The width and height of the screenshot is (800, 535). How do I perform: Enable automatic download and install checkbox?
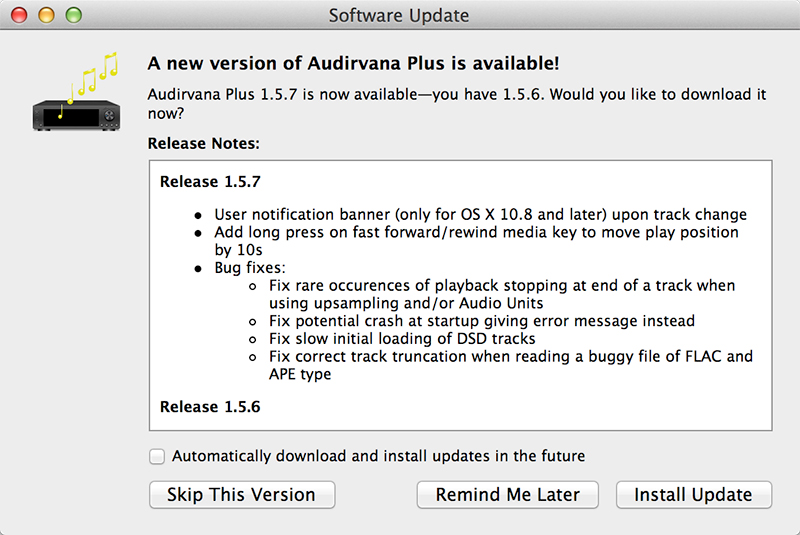pos(157,456)
